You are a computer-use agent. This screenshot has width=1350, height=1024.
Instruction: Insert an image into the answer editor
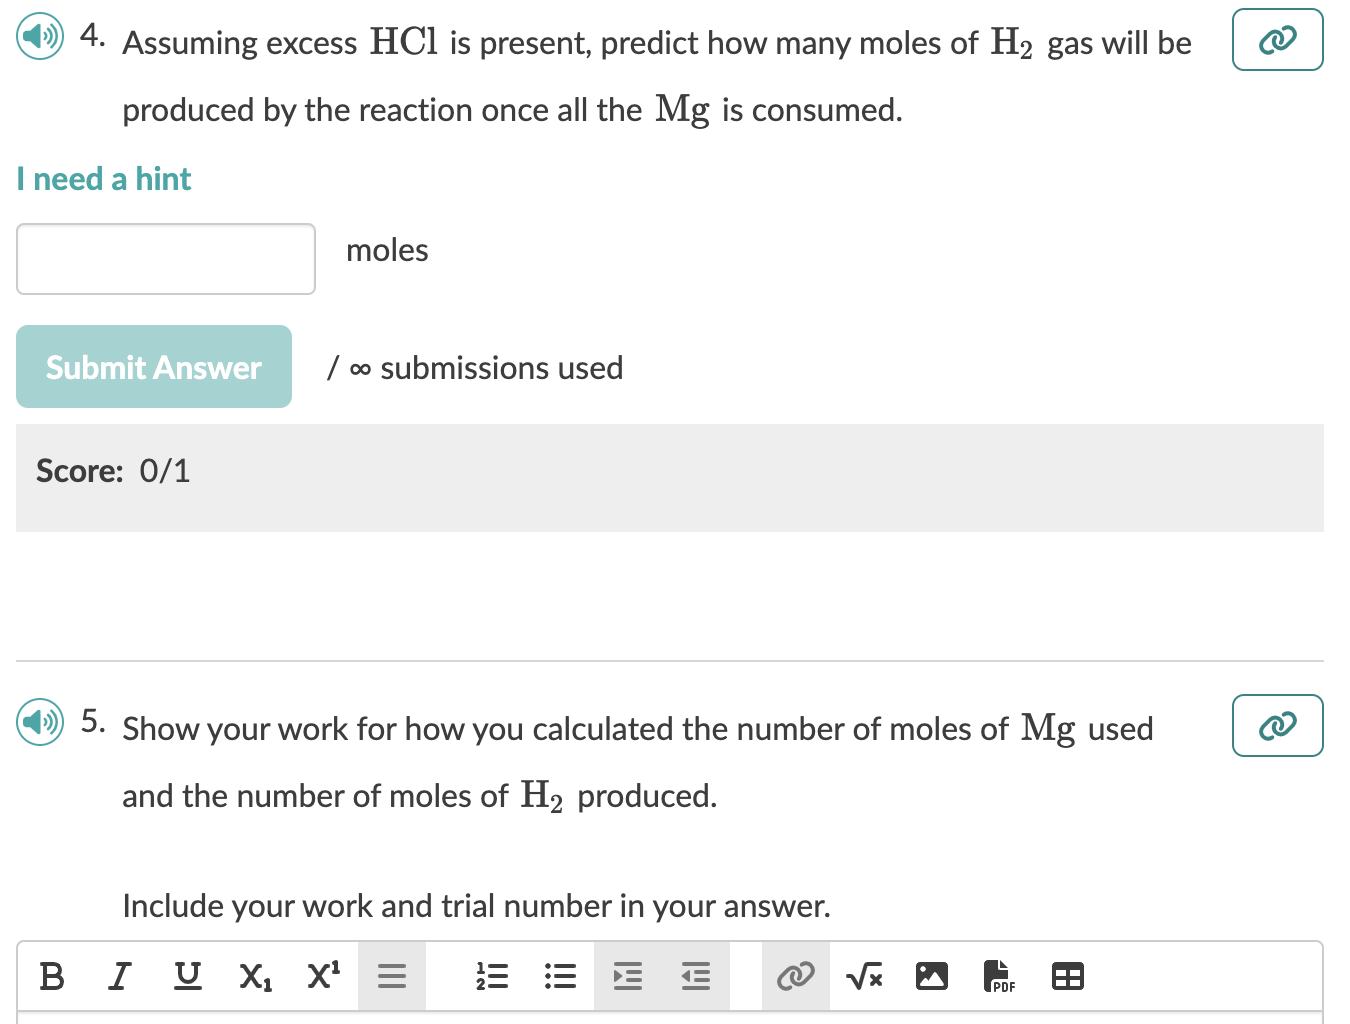click(x=931, y=976)
